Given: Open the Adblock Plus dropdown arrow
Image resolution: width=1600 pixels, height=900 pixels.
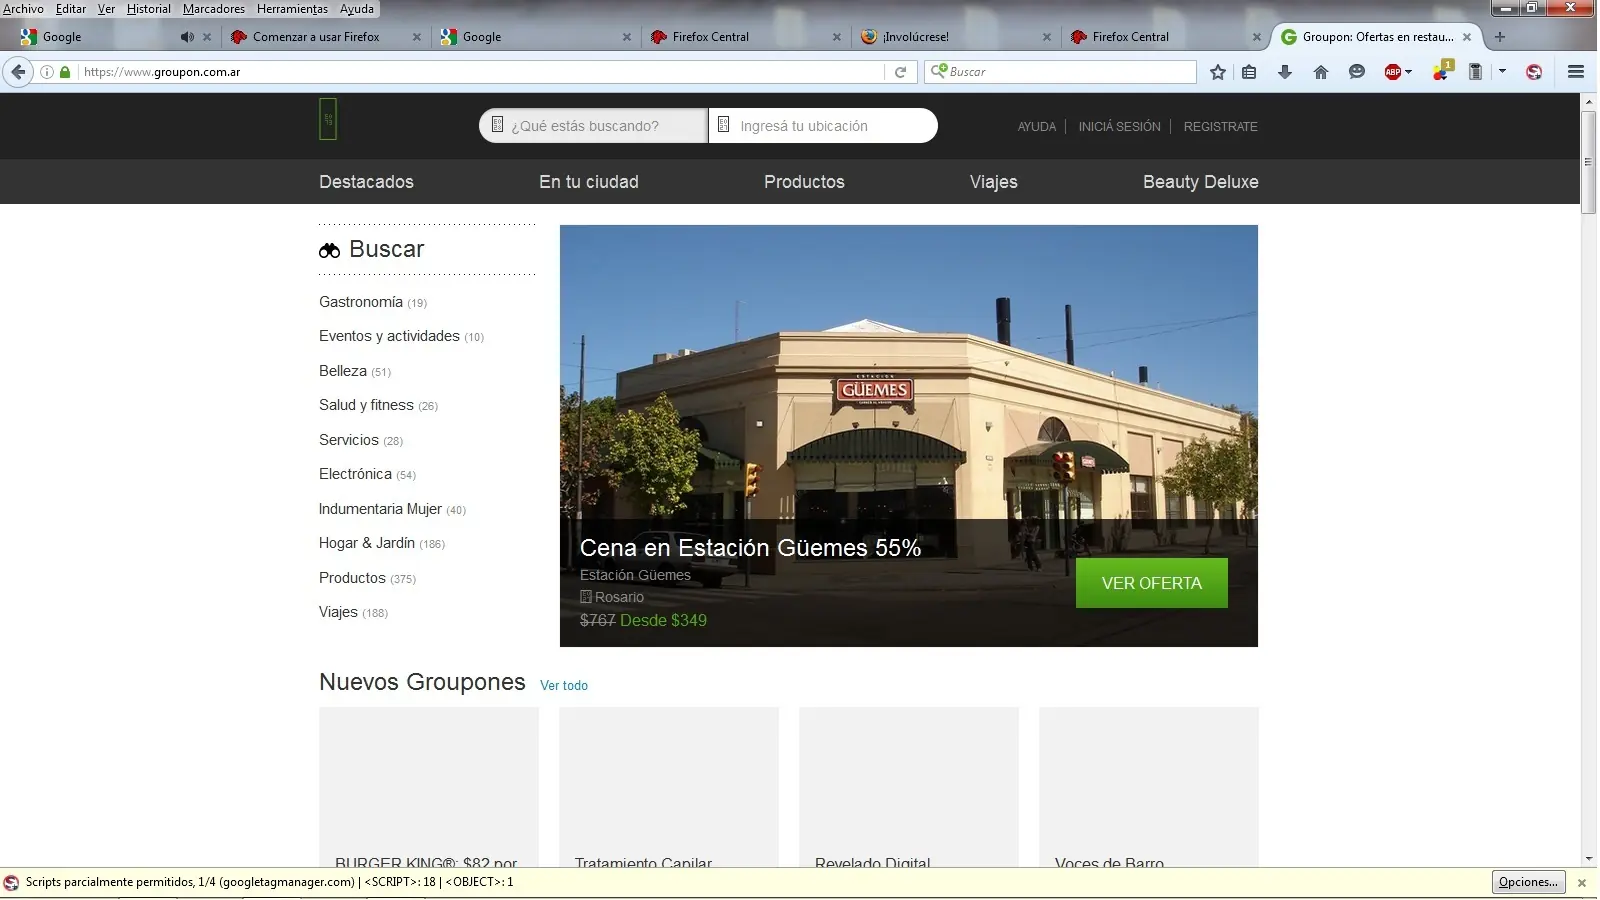Looking at the screenshot, I should [1408, 72].
